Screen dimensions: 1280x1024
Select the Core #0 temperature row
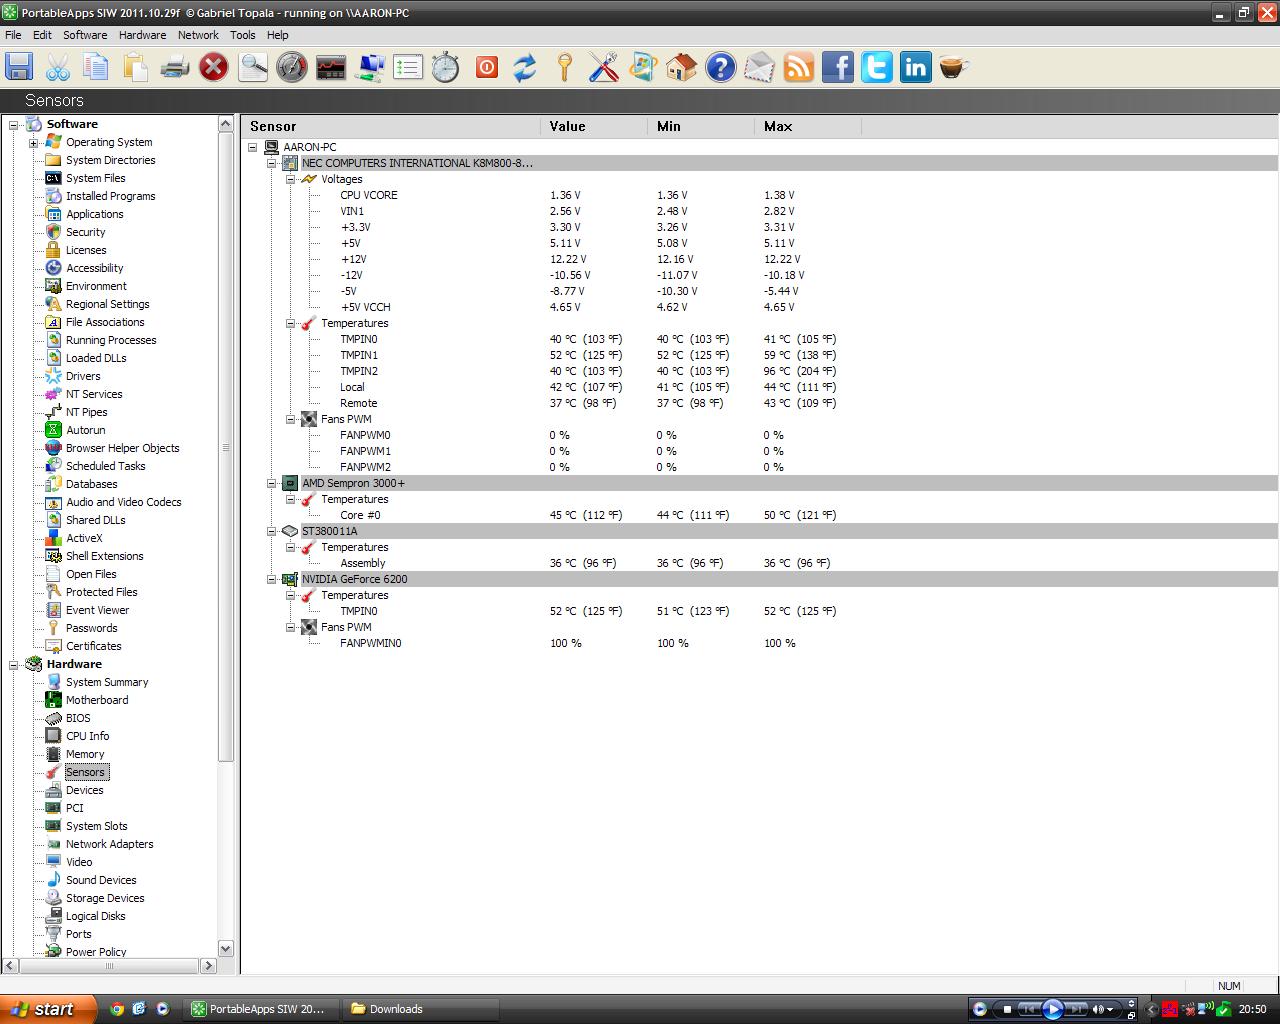pyautogui.click(x=360, y=515)
